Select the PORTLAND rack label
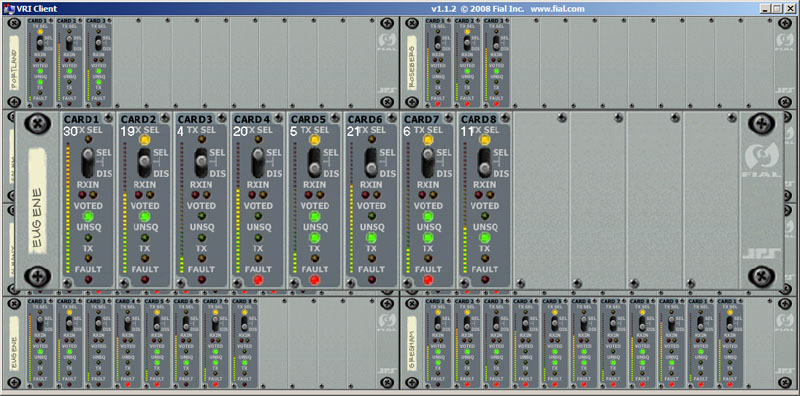This screenshot has height=396, width=800. (15, 63)
